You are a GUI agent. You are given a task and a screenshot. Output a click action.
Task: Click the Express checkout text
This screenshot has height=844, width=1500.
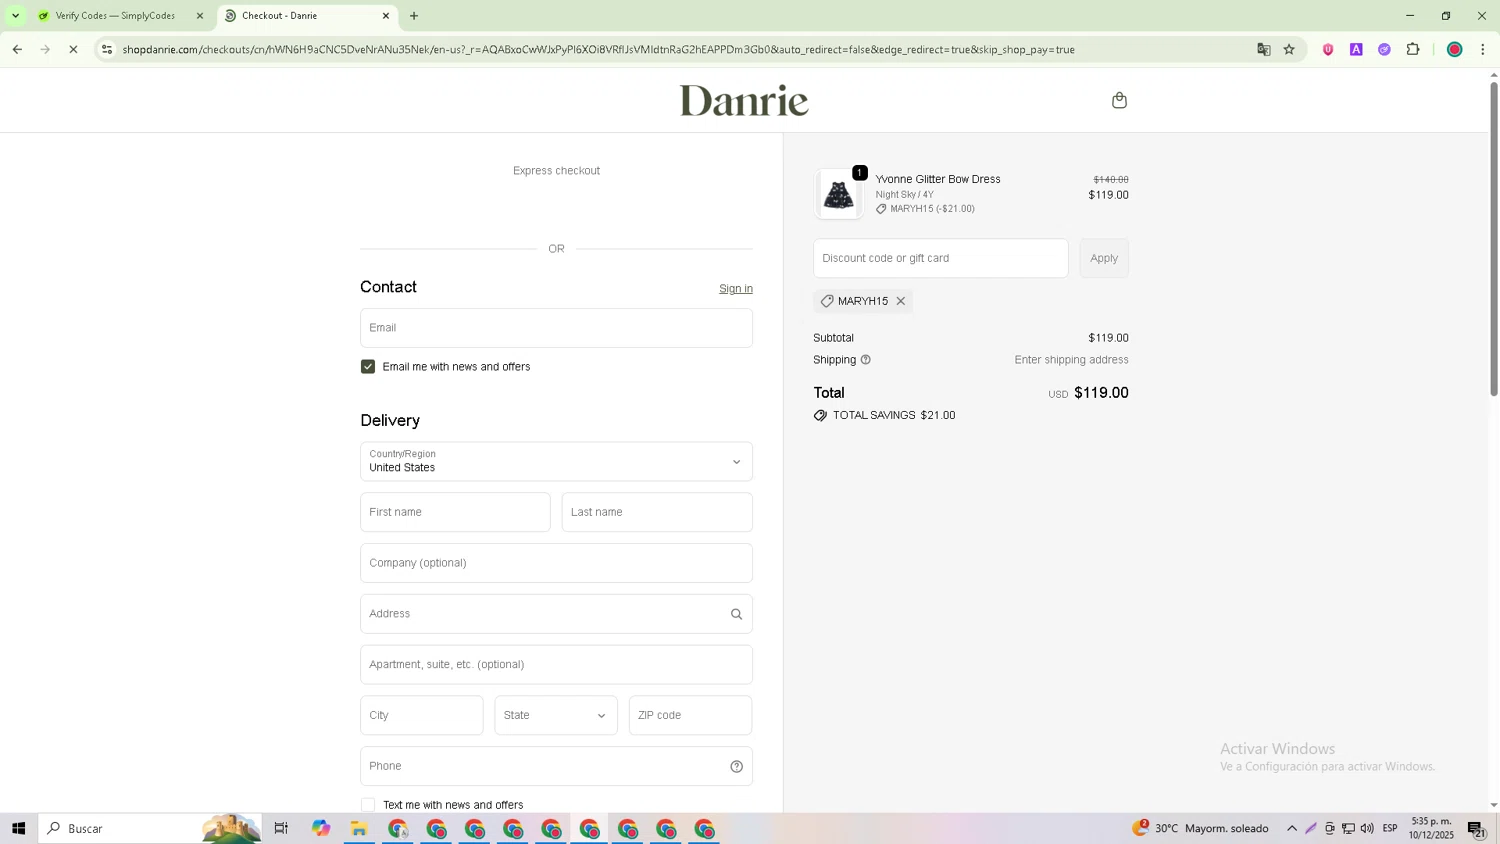point(556,171)
